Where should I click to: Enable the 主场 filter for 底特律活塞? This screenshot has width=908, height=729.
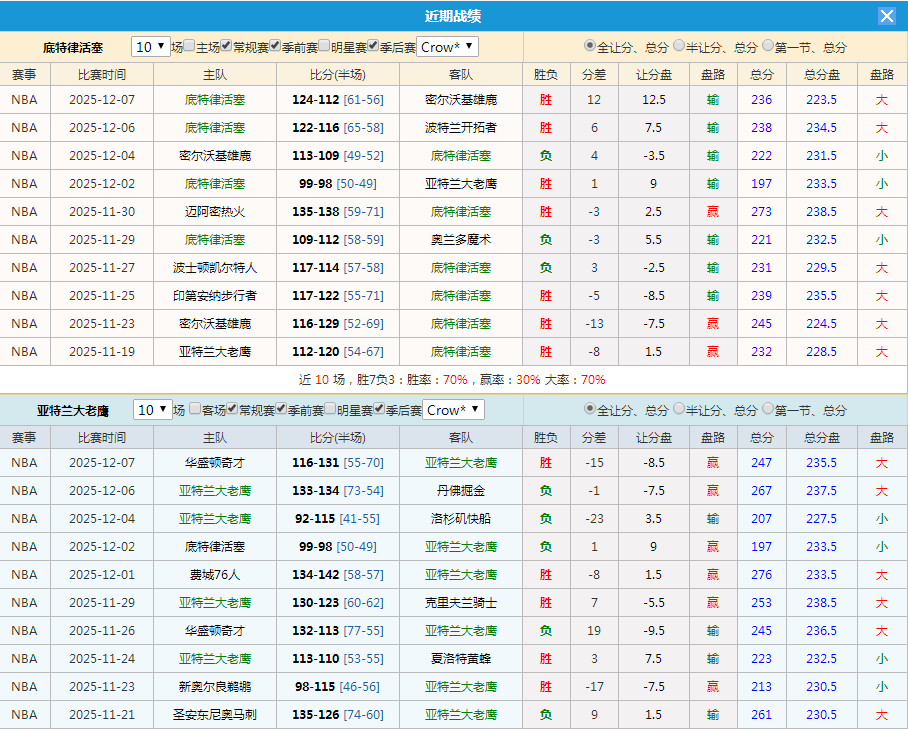pyautogui.click(x=190, y=45)
